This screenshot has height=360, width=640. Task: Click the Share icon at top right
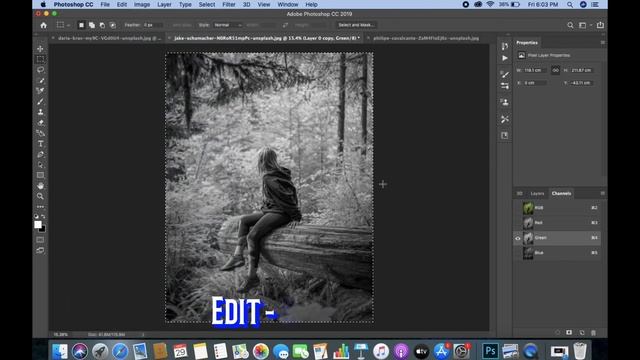(x=600, y=25)
